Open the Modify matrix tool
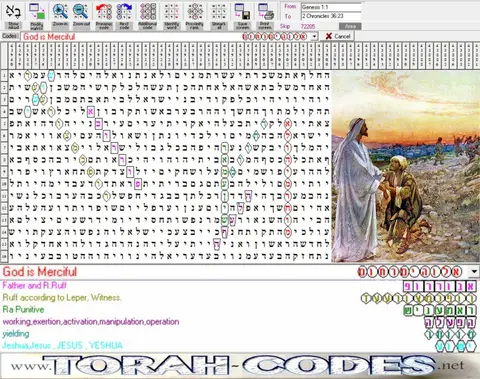 (37, 16)
